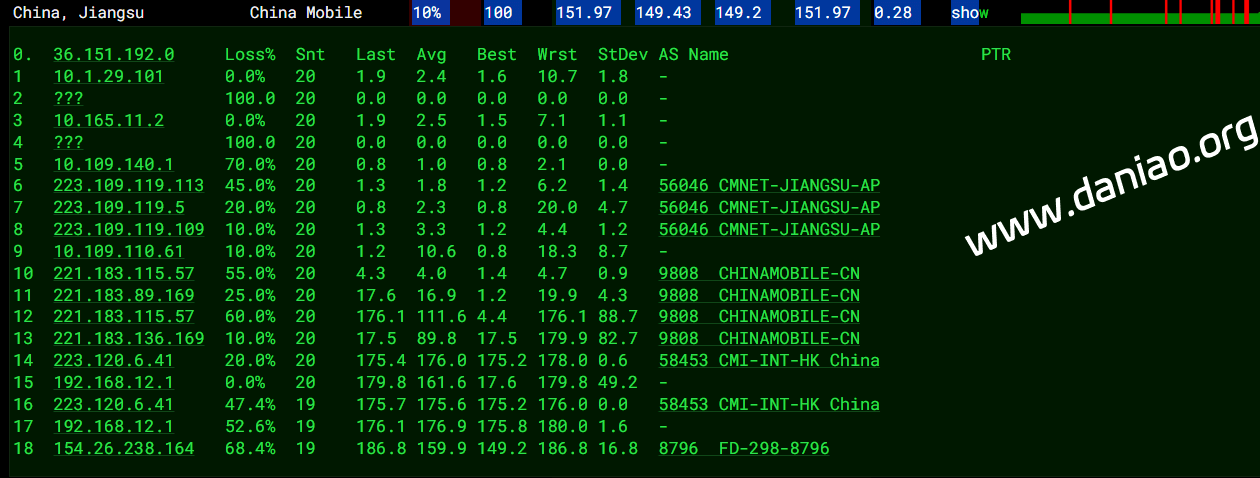Screen dimensions: 1260x478
Task: Open hop 9 IP 10.109.110.61
Action: (118, 252)
